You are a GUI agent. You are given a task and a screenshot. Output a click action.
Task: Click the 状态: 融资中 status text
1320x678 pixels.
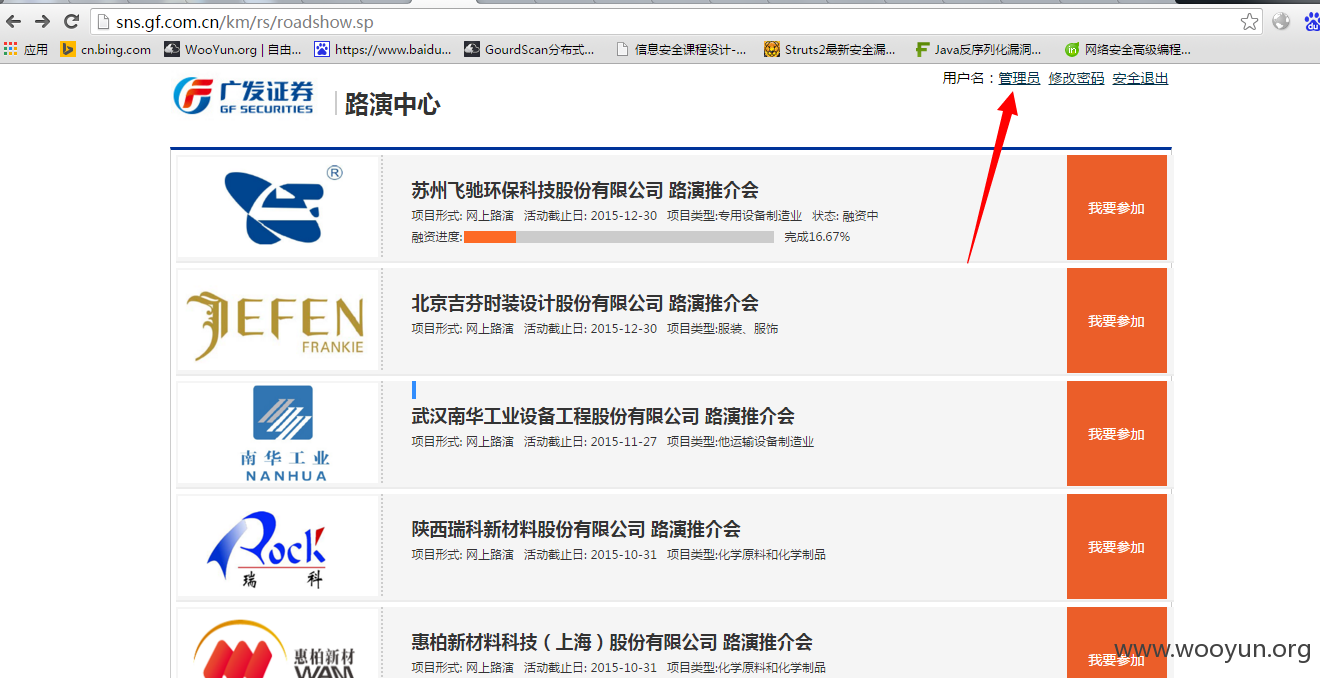pyautogui.click(x=845, y=216)
